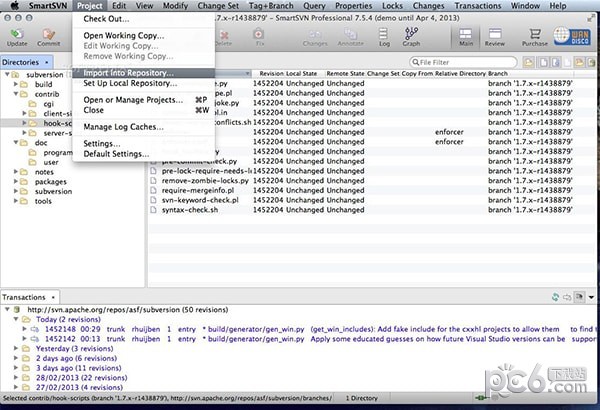Click the Apple menu icon
The width and height of the screenshot is (600, 410).
click(15, 5)
